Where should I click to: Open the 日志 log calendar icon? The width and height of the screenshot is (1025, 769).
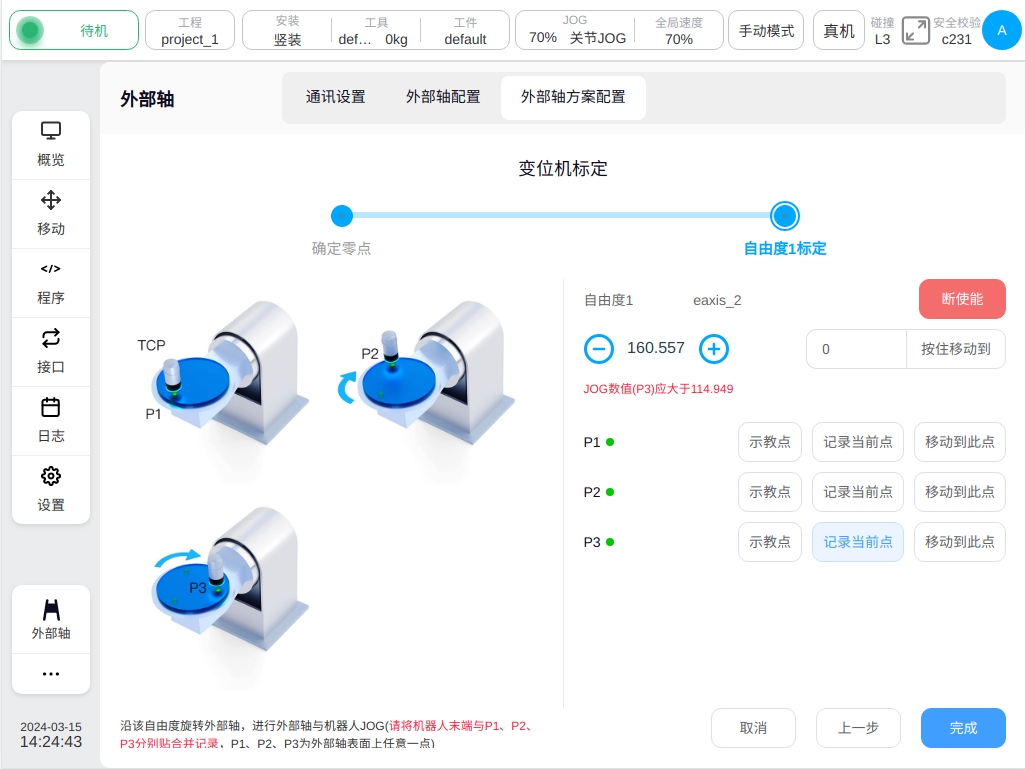51,420
